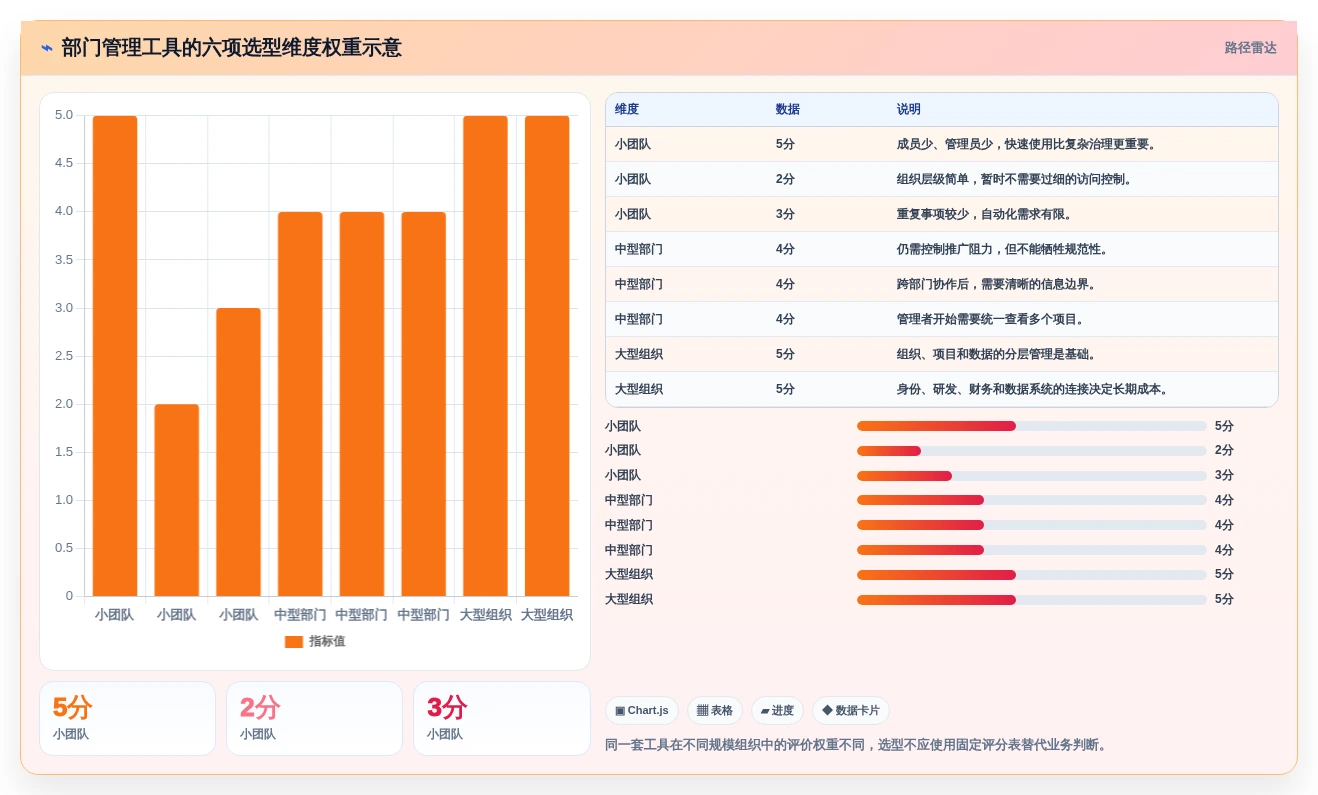
Task: Click the title 部门管理工具的六项选型维度权重示意
Action: [231, 48]
